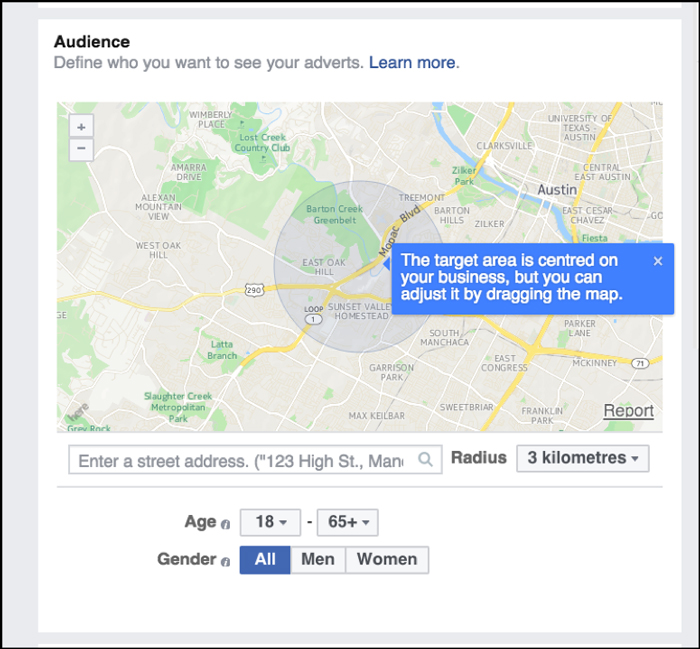Click the Barton Creek Greenbelt map label

[x=334, y=214]
